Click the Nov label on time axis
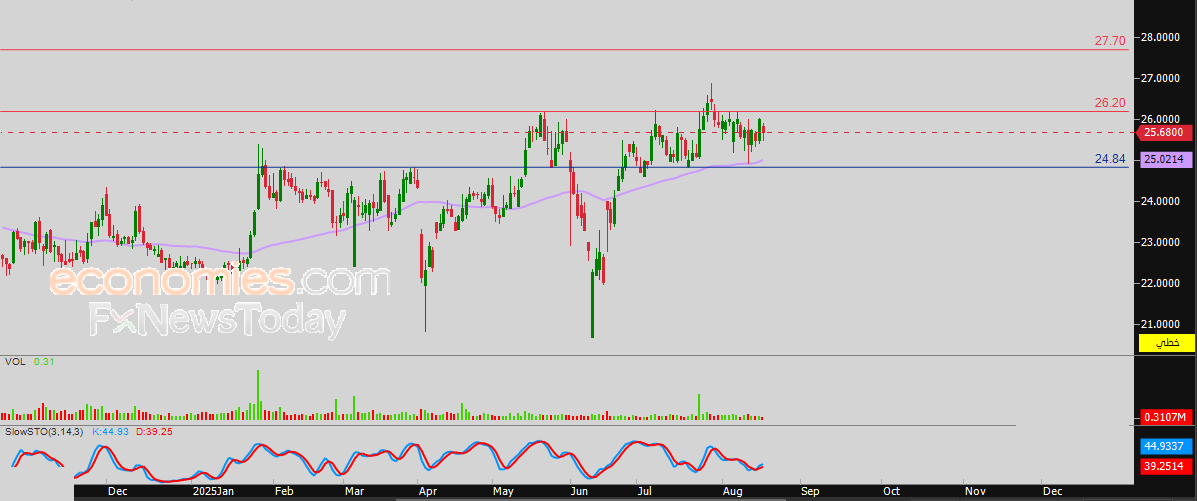 973,491
